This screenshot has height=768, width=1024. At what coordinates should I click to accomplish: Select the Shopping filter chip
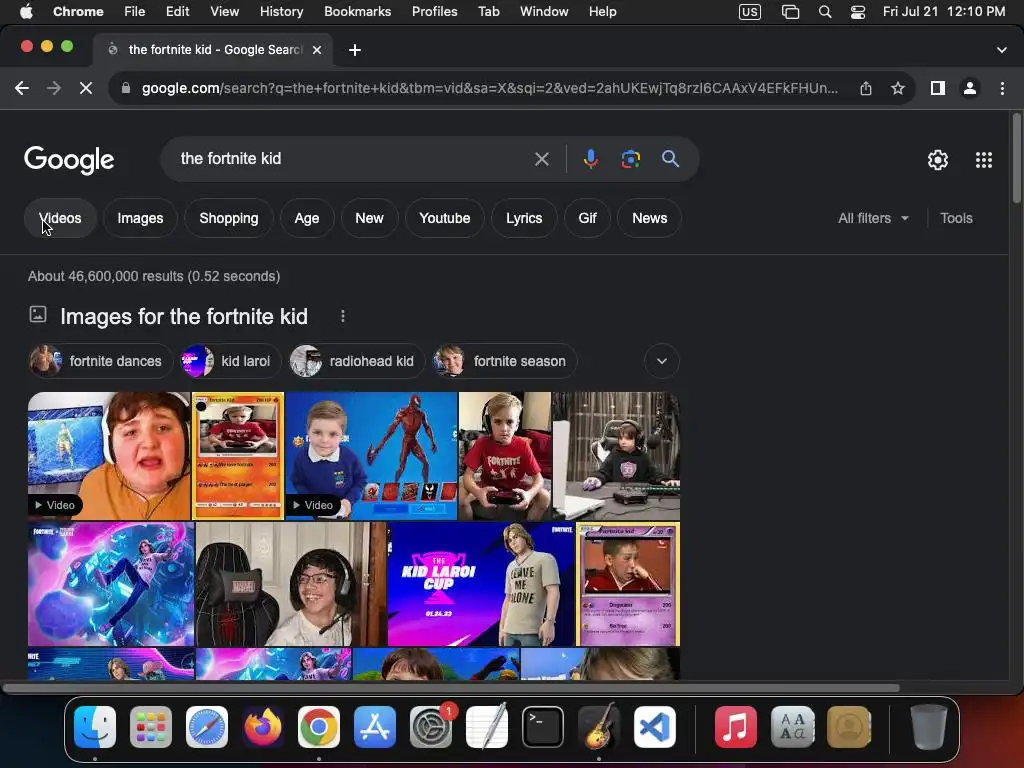tap(229, 218)
